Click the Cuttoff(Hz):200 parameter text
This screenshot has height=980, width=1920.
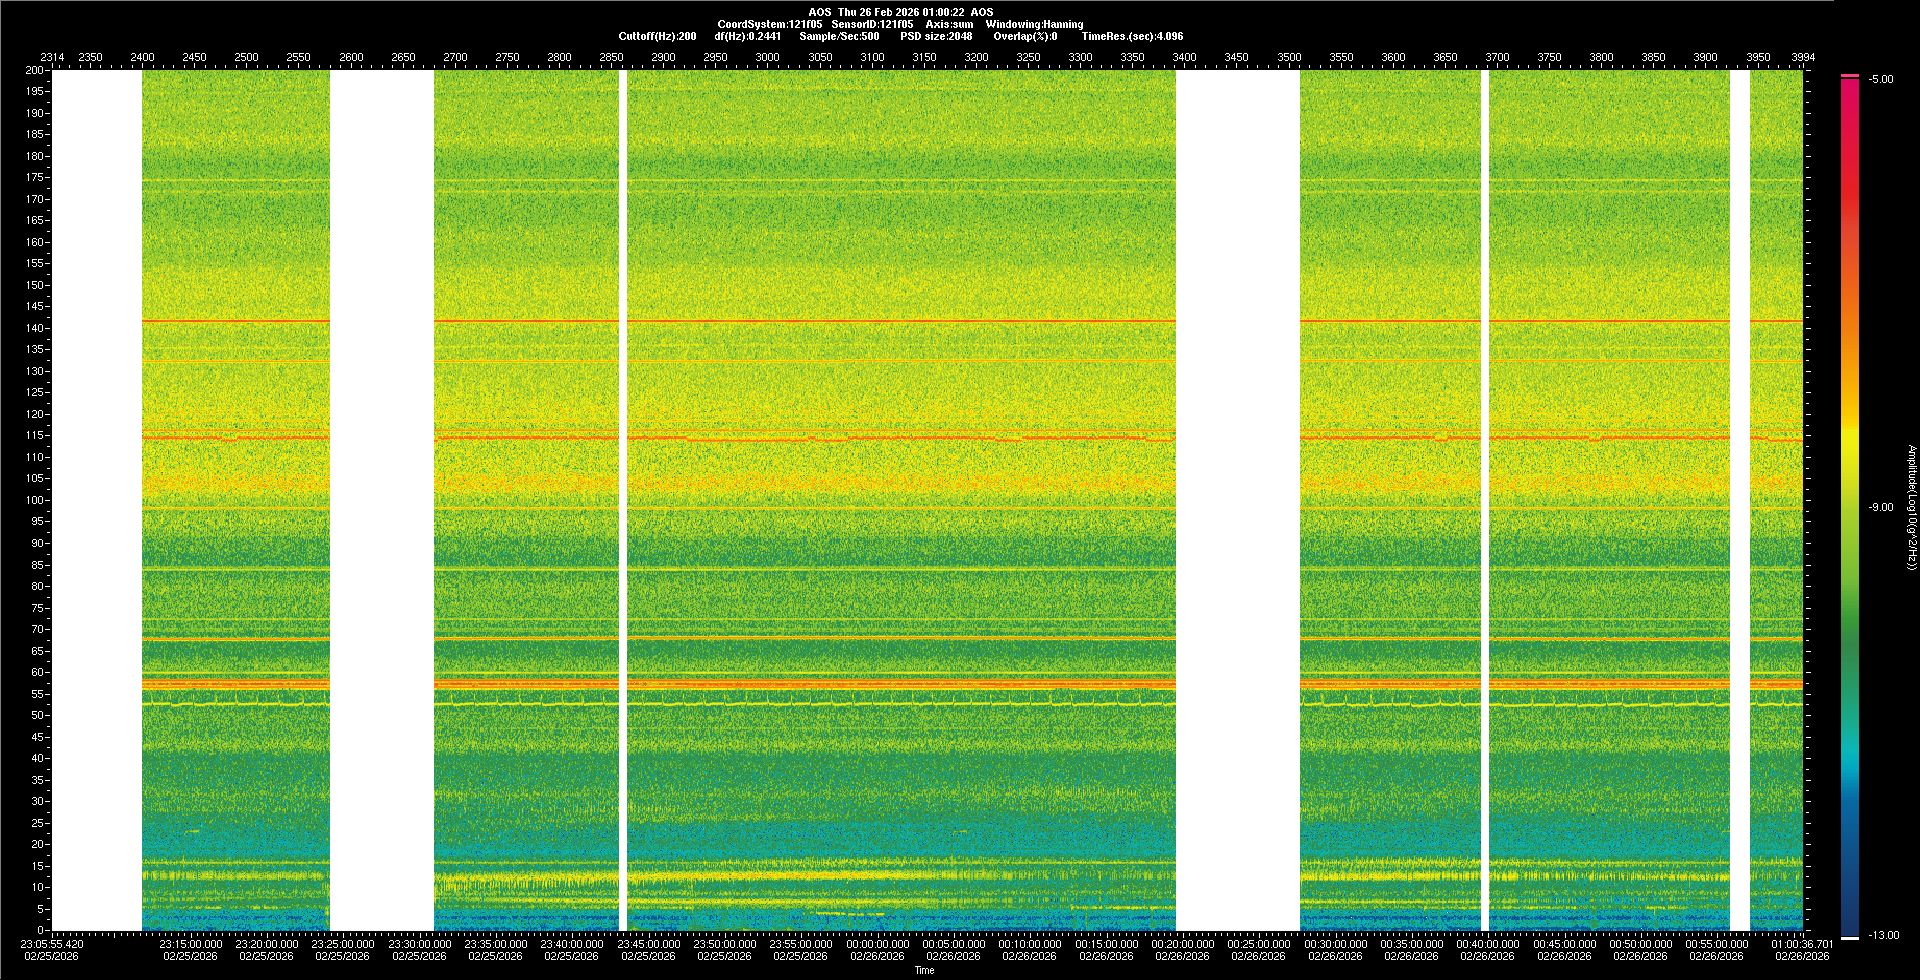coord(657,36)
